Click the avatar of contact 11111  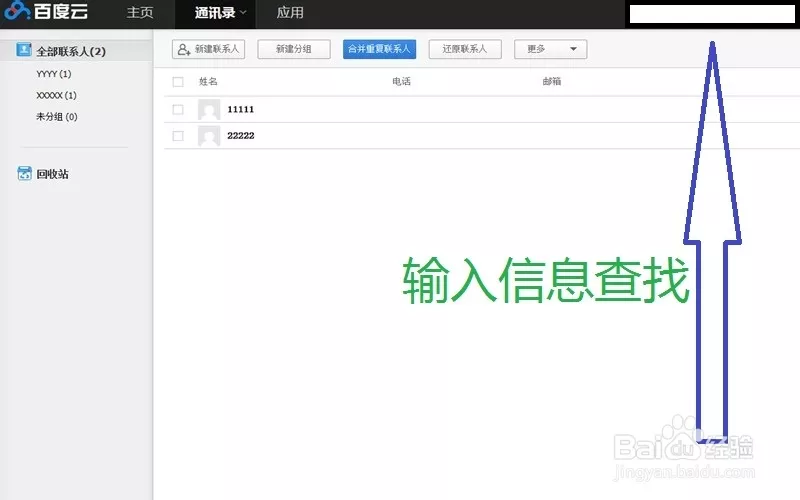click(209, 109)
